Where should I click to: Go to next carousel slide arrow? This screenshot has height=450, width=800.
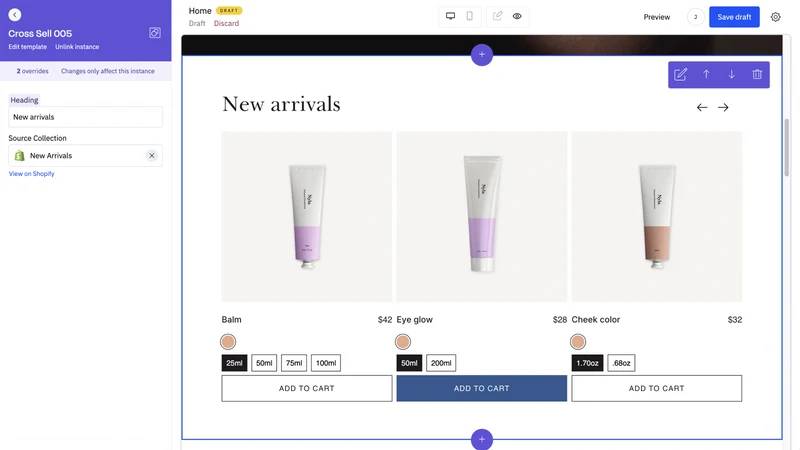click(723, 107)
